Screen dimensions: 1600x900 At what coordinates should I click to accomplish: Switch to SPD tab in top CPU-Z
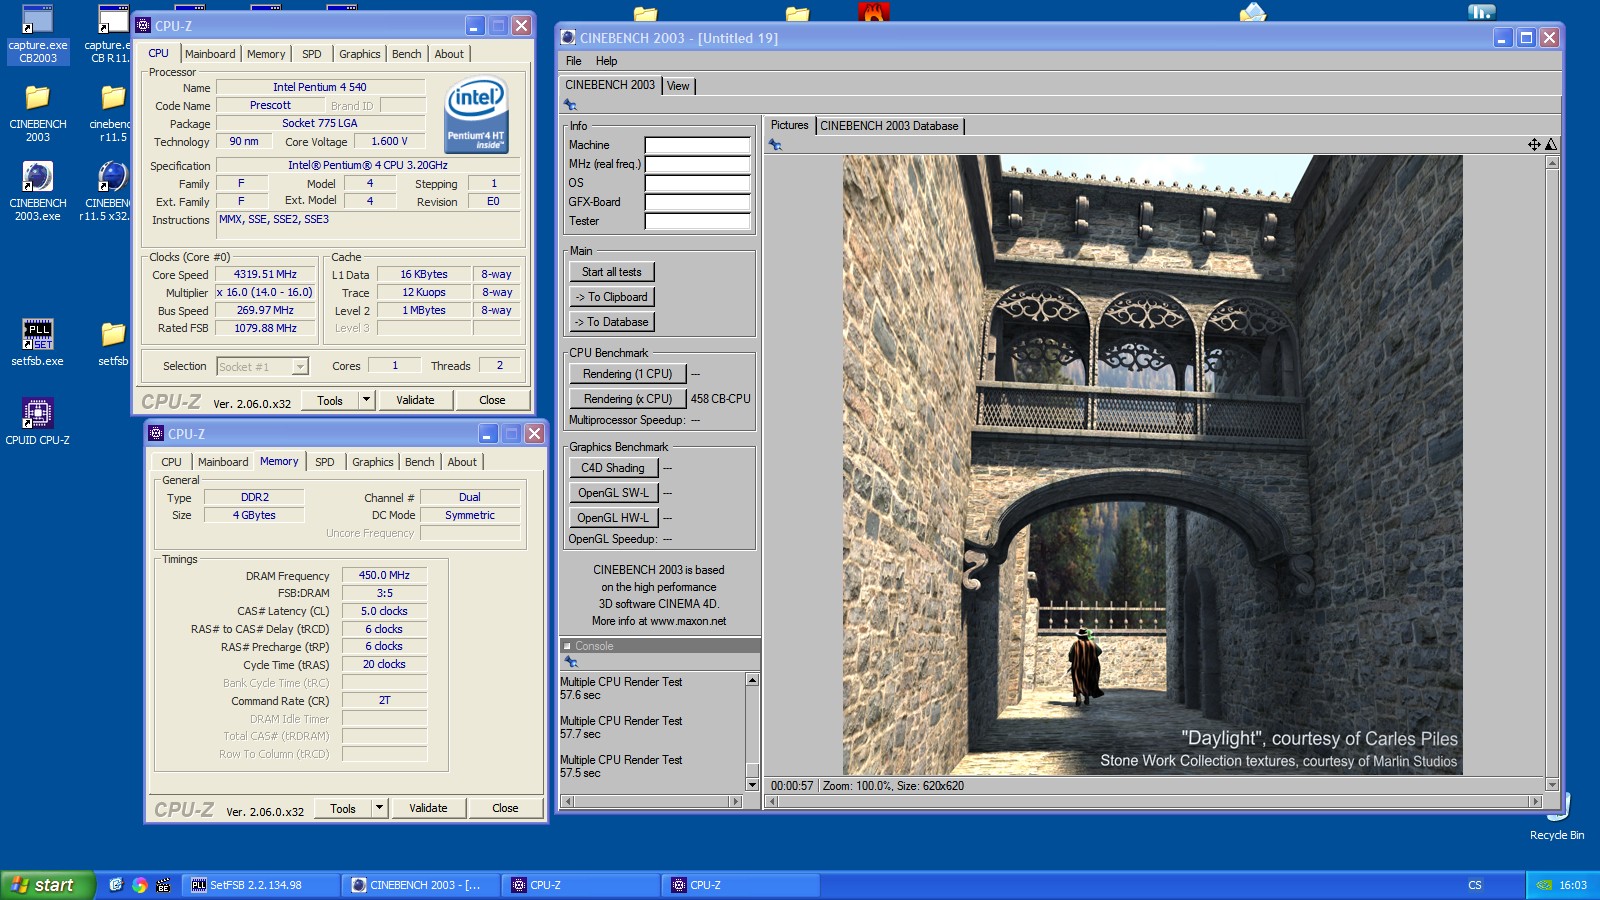pos(312,54)
